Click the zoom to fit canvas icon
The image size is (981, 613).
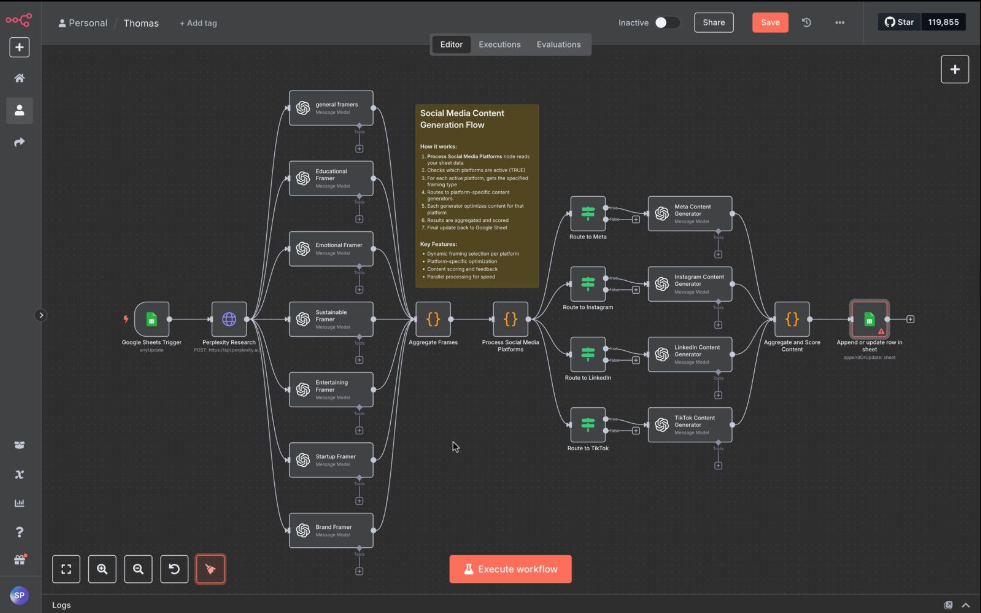[66, 568]
